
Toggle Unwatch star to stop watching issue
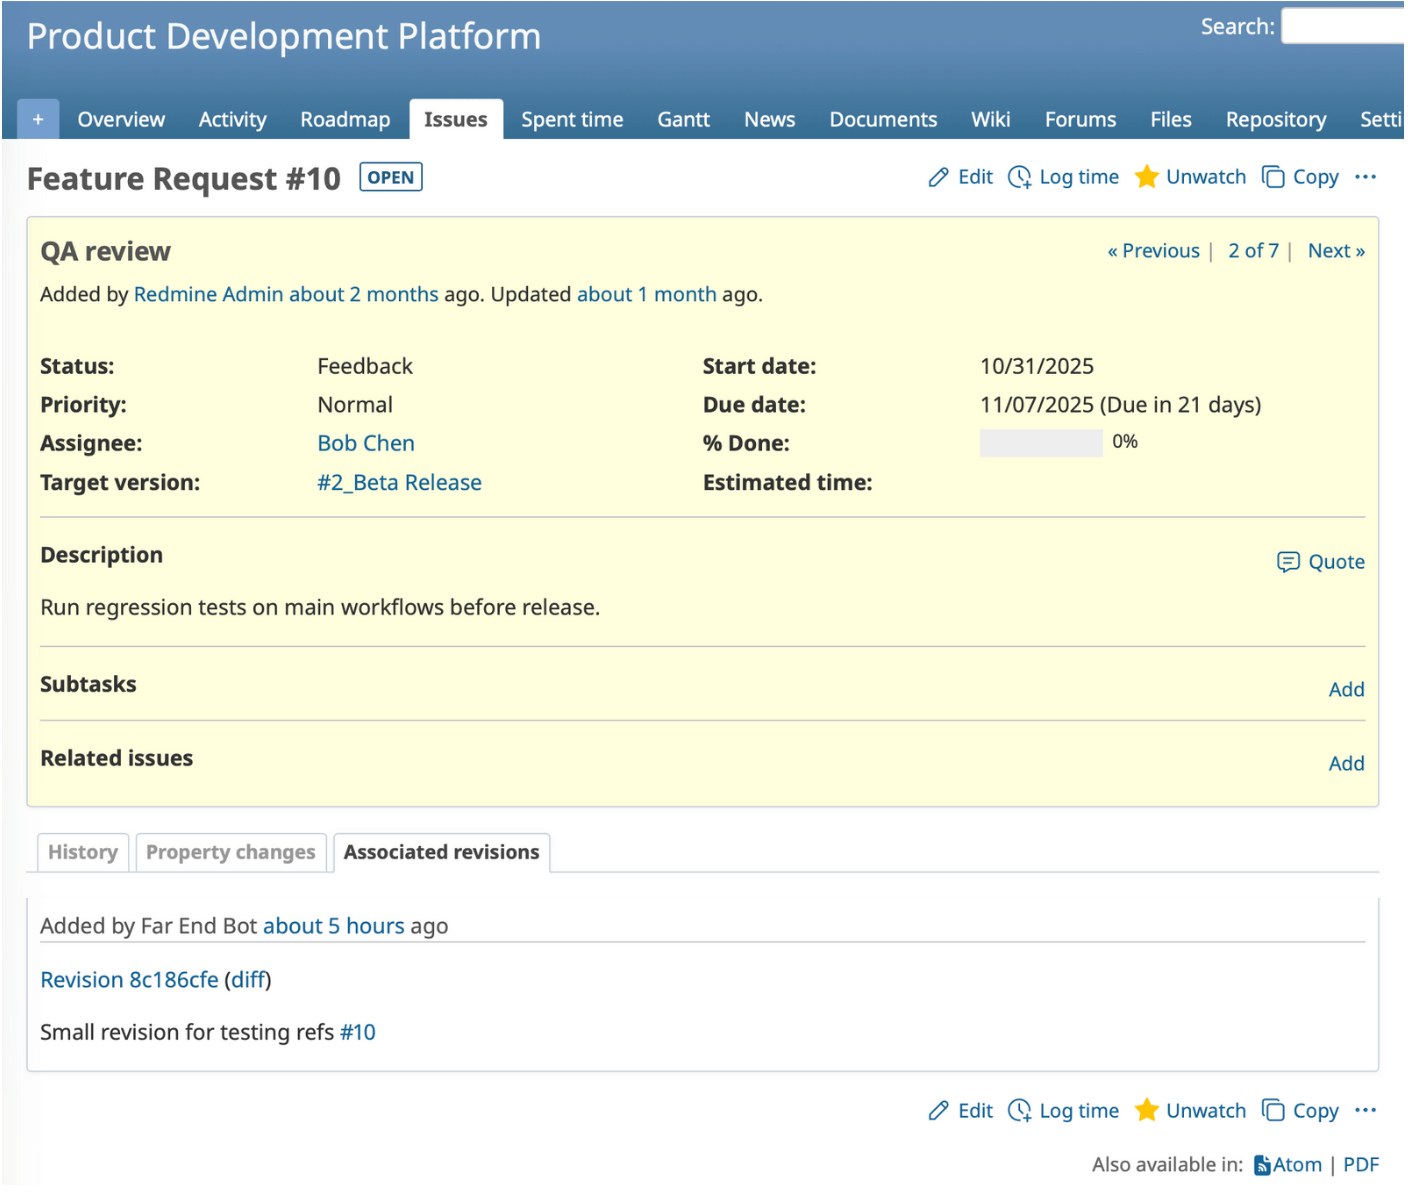tap(1148, 176)
